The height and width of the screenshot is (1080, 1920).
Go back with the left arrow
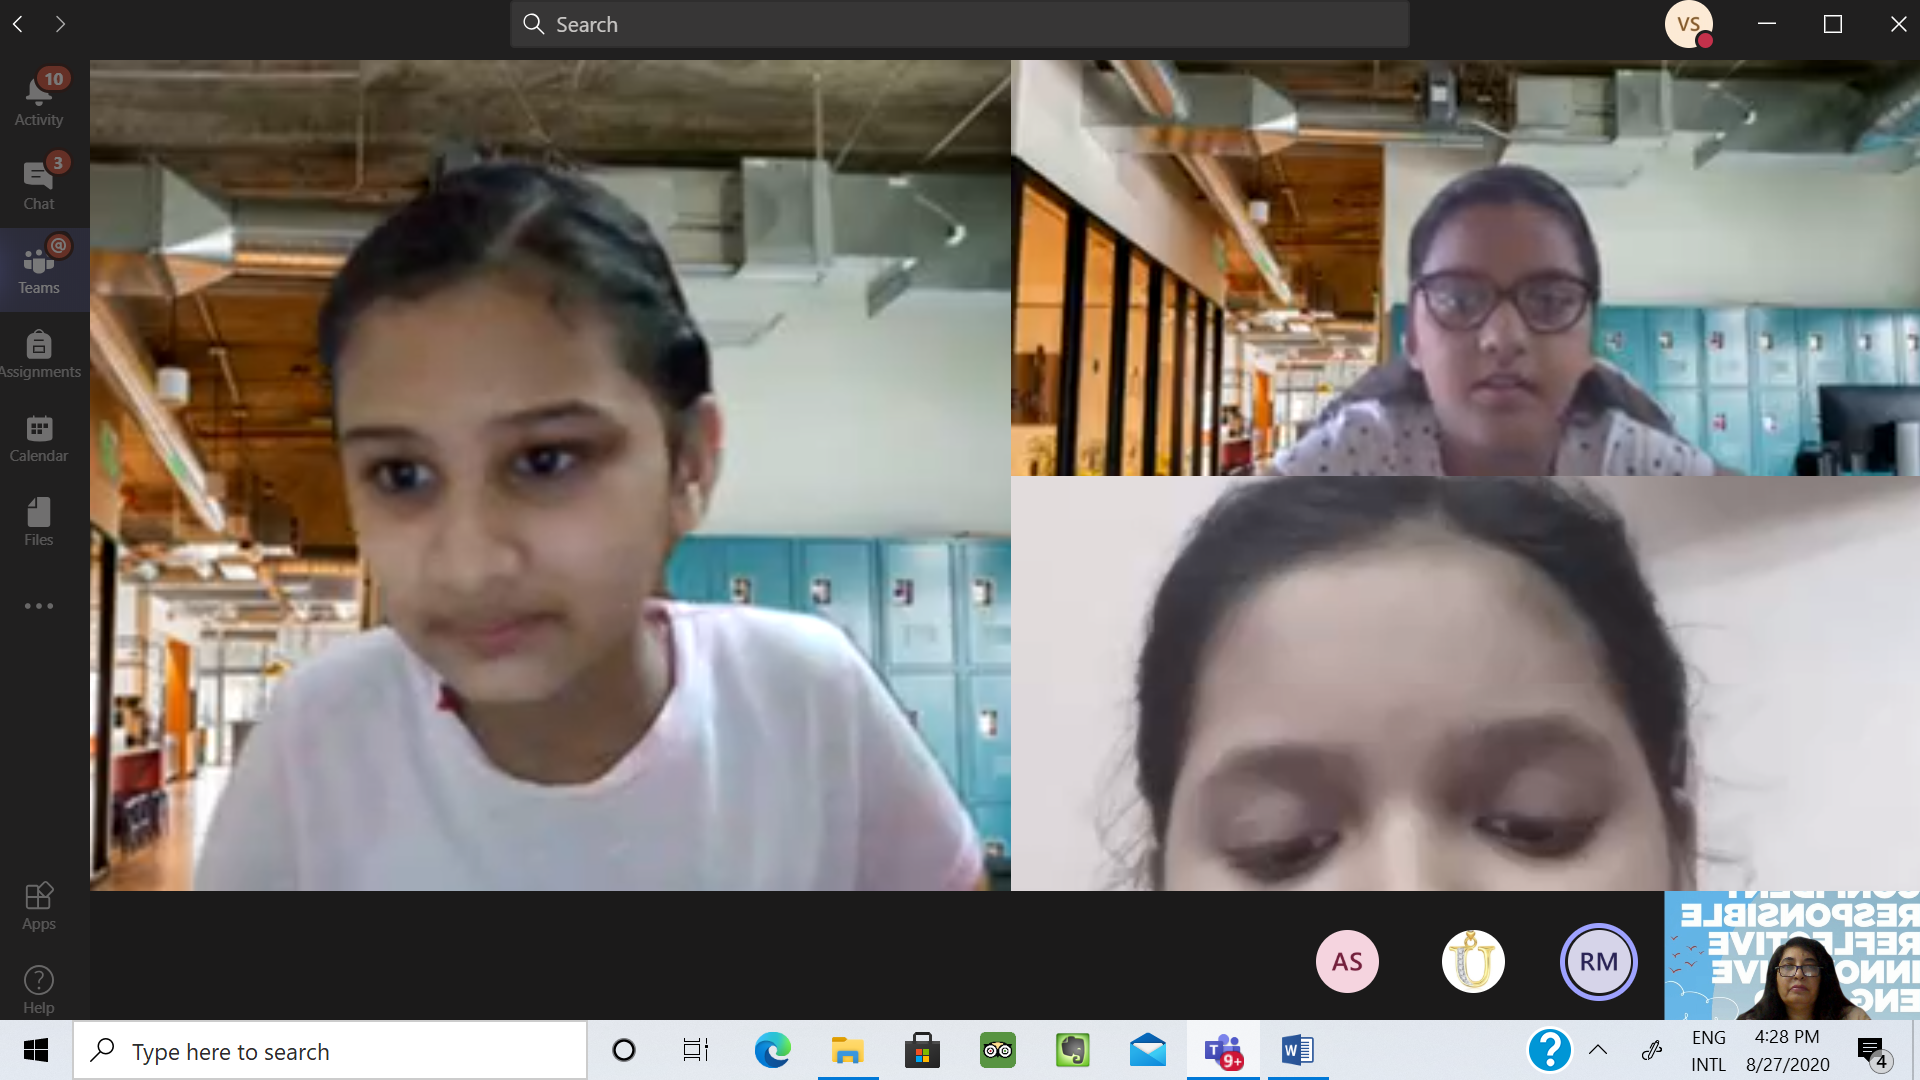point(18,24)
